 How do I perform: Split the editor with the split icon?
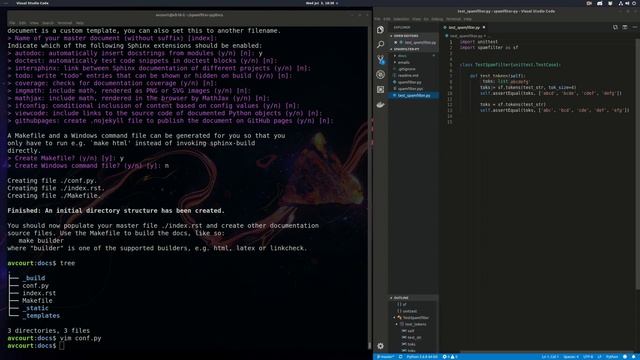click(625, 27)
